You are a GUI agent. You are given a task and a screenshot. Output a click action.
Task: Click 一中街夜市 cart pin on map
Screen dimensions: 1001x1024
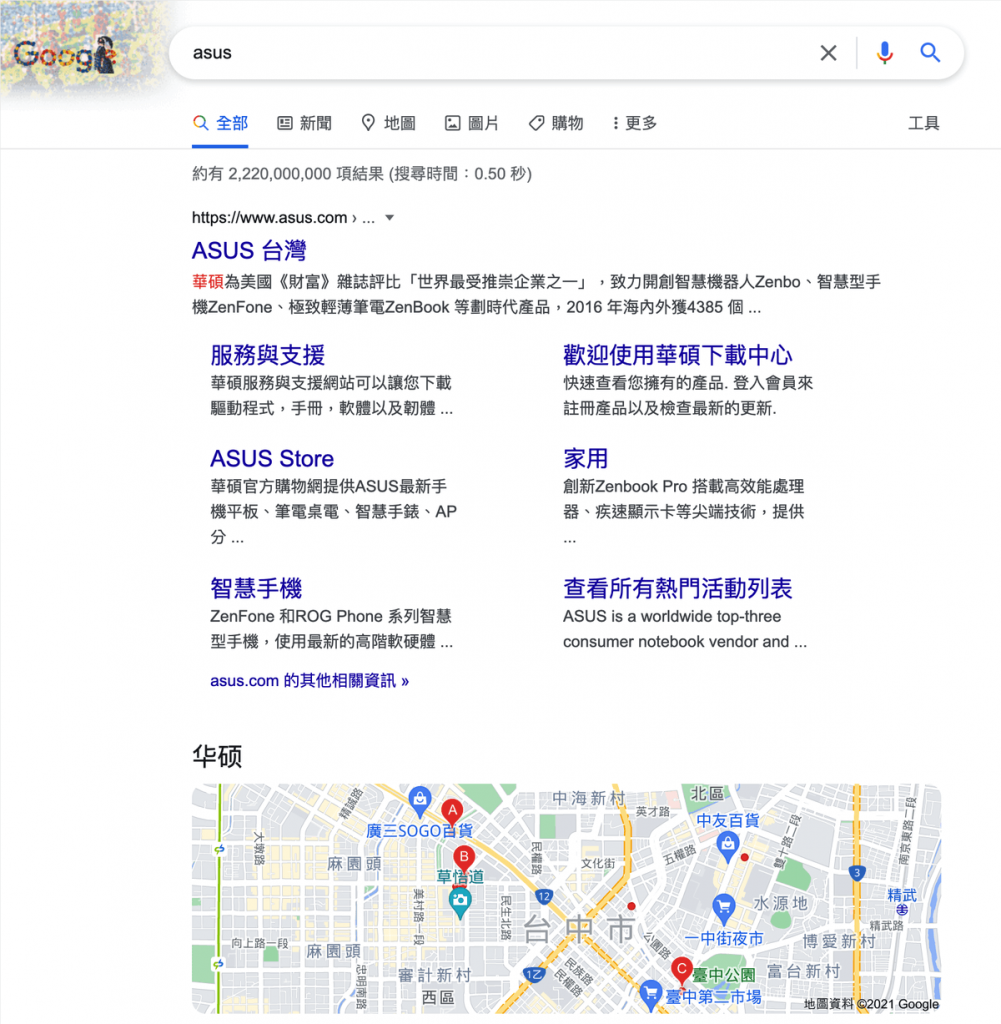(723, 909)
